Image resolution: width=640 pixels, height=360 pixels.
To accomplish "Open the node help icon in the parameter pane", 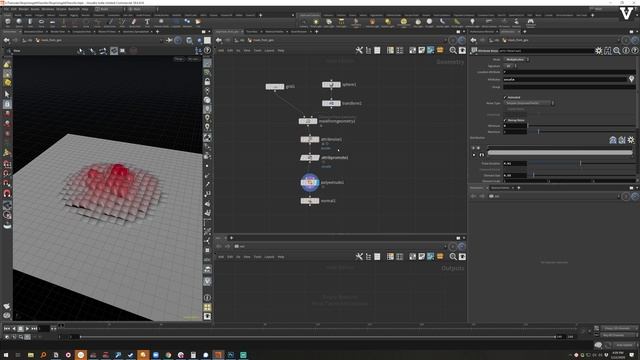I will point(635,51).
